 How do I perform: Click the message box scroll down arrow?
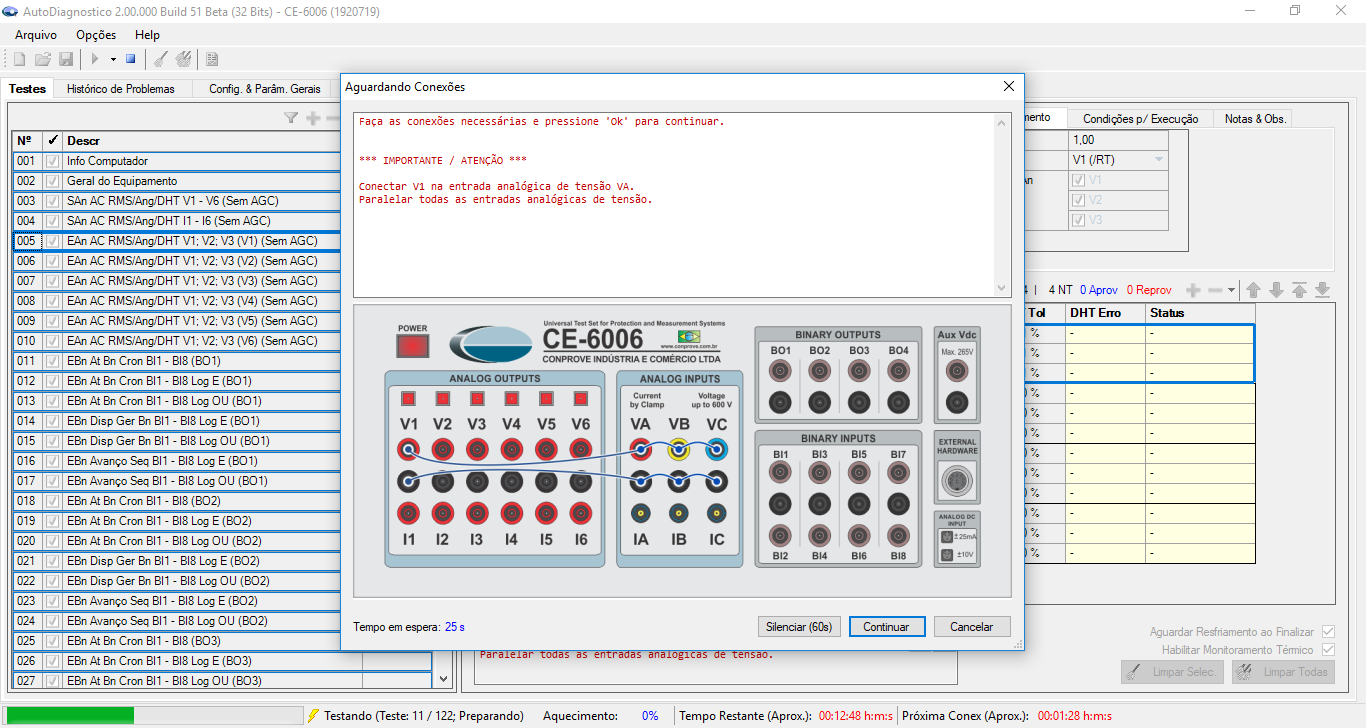[x=1003, y=288]
